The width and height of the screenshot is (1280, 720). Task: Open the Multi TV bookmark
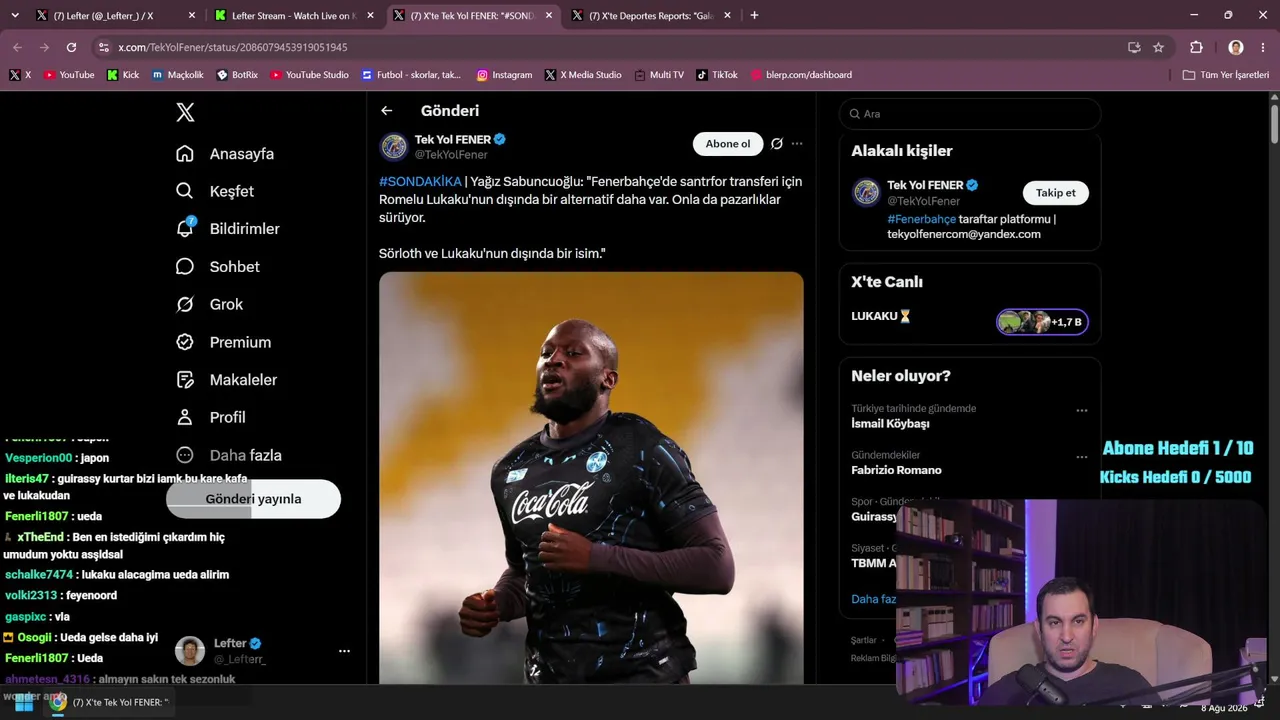pyautogui.click(x=659, y=75)
